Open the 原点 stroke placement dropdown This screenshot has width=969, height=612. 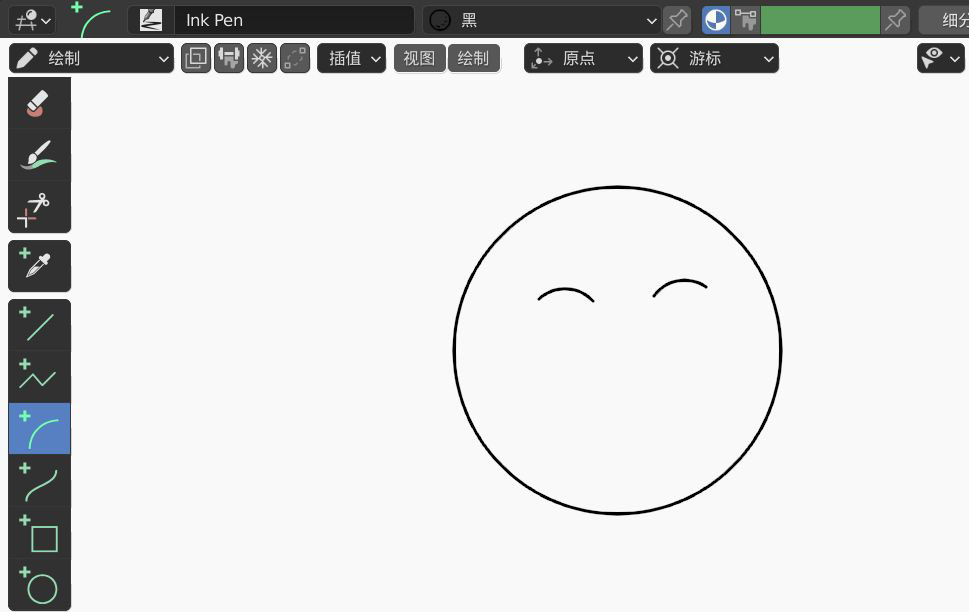(x=583, y=58)
